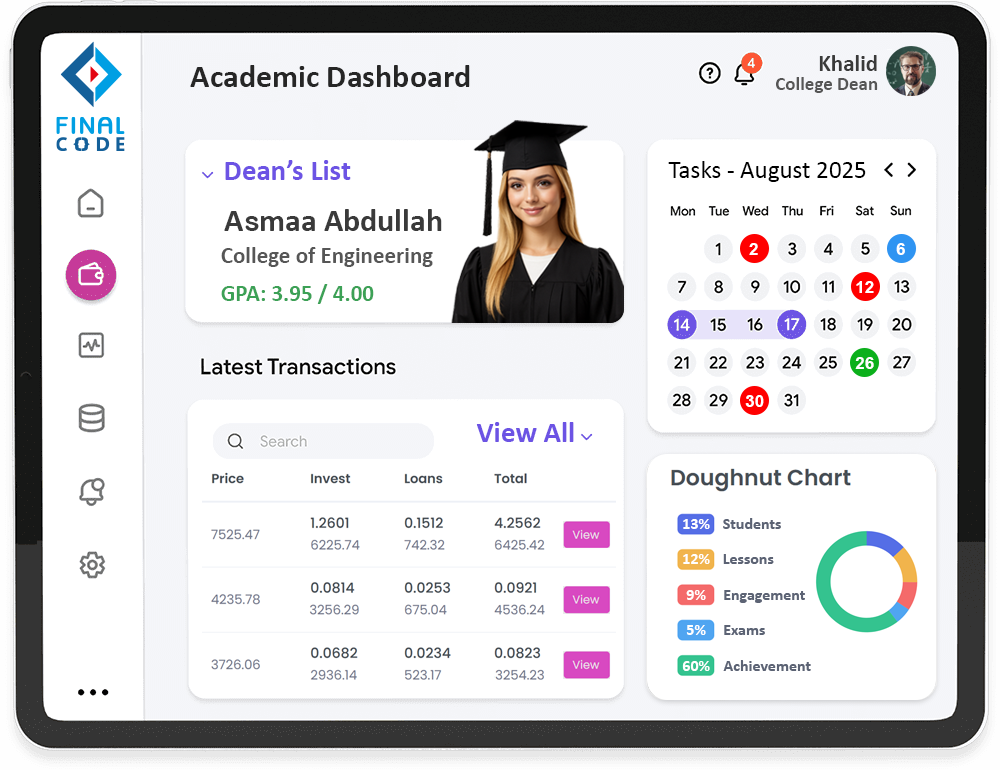The image size is (1000, 770).
Task: Go to next month in calendar
Action: pyautogui.click(x=912, y=170)
